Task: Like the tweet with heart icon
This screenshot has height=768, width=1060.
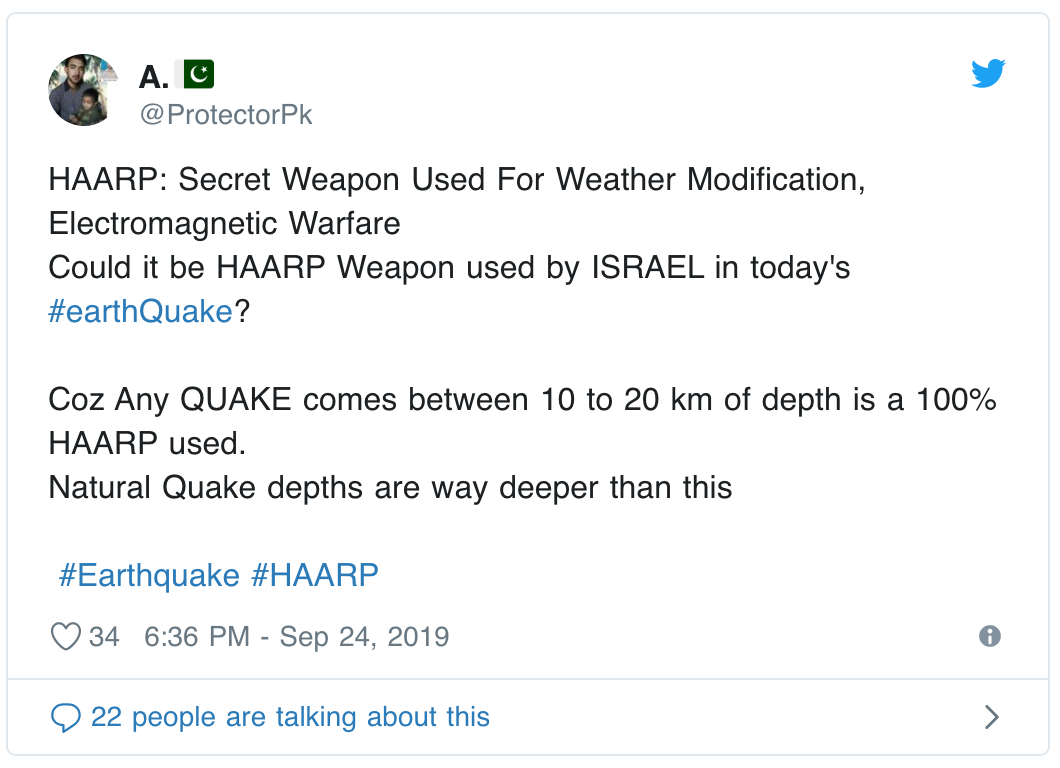Action: tap(66, 636)
